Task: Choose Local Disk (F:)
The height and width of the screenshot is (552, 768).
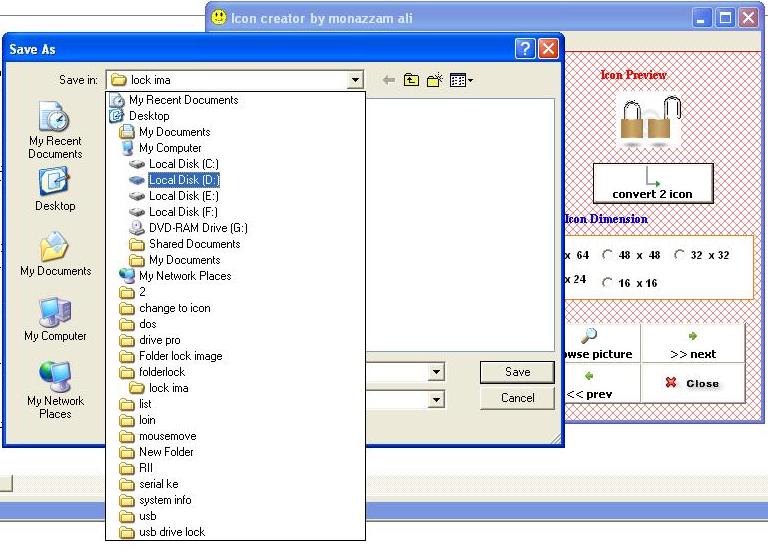Action: [236, 212]
